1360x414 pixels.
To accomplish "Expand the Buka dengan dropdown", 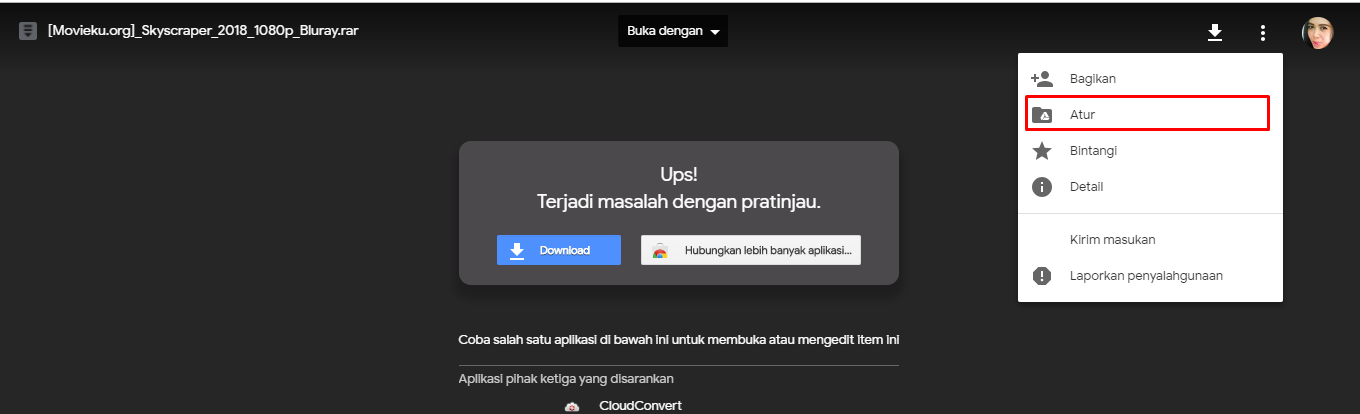I will pyautogui.click(x=673, y=31).
